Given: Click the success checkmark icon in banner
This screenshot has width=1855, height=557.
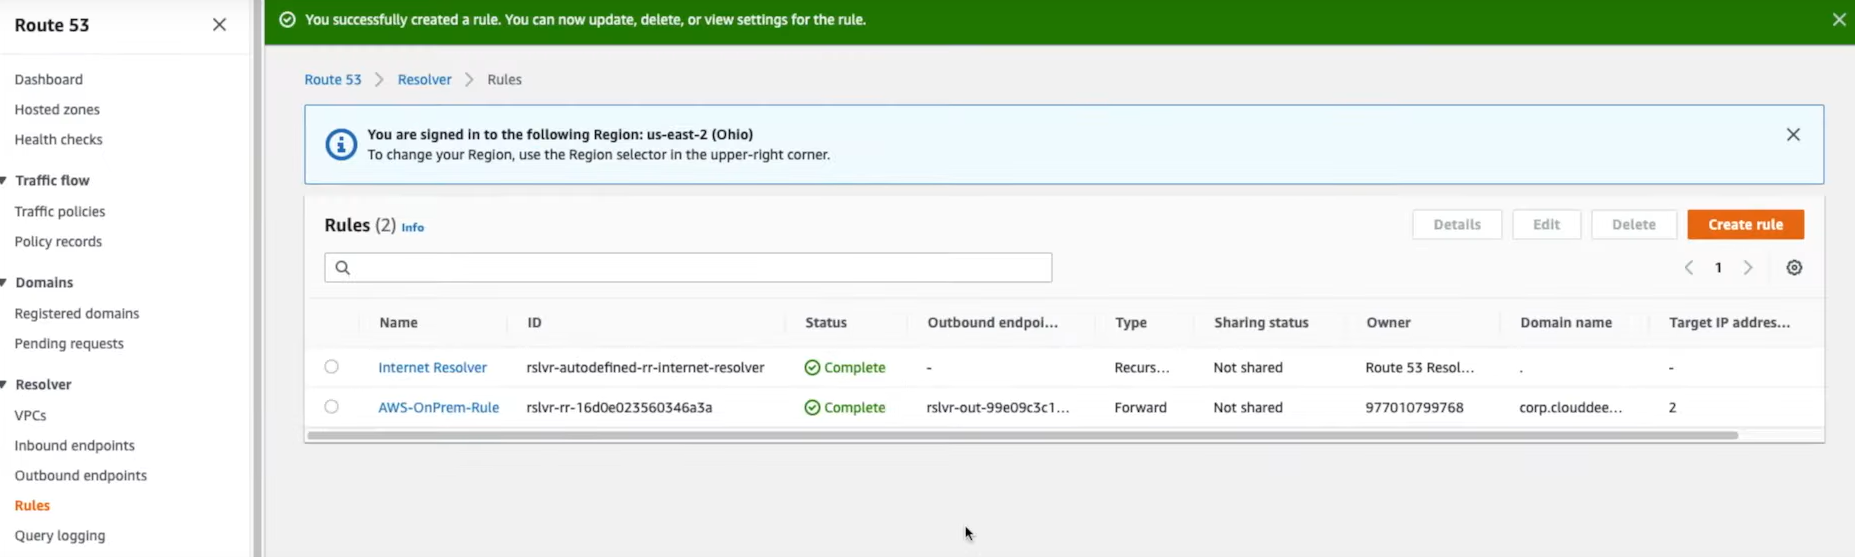Looking at the screenshot, I should pyautogui.click(x=287, y=20).
